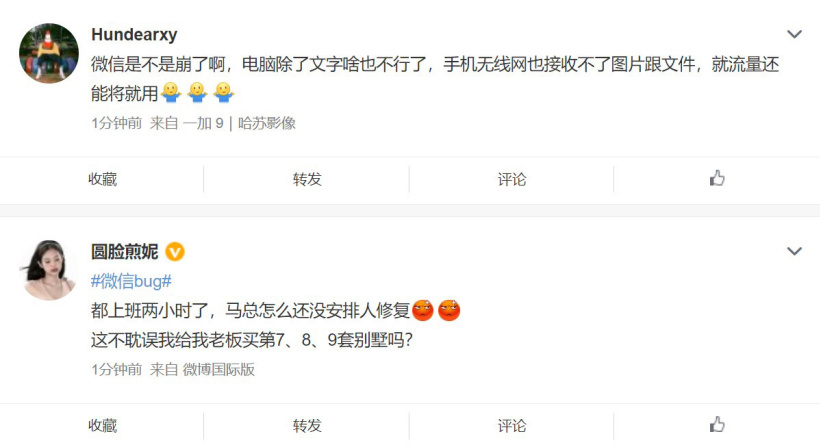Click 转发 under Hundearxy's post
The height and width of the screenshot is (445, 820).
tap(307, 179)
